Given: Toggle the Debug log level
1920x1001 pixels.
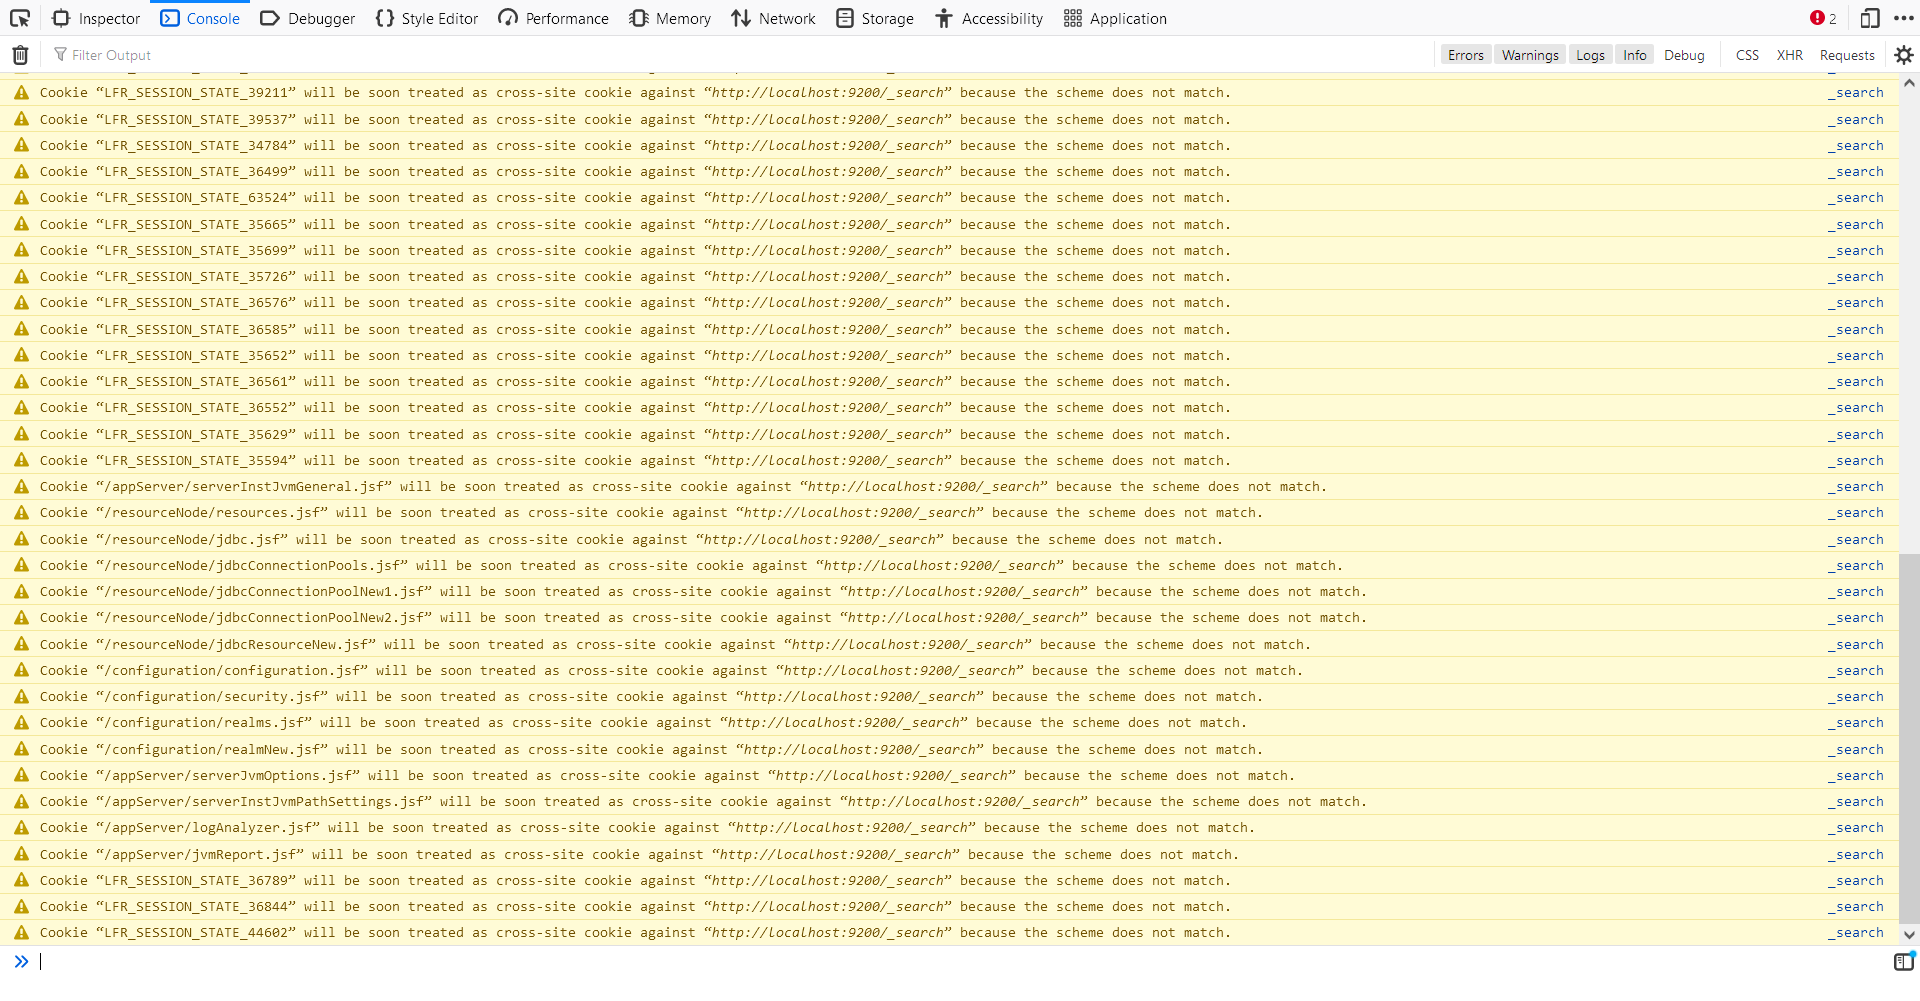Looking at the screenshot, I should [x=1684, y=55].
